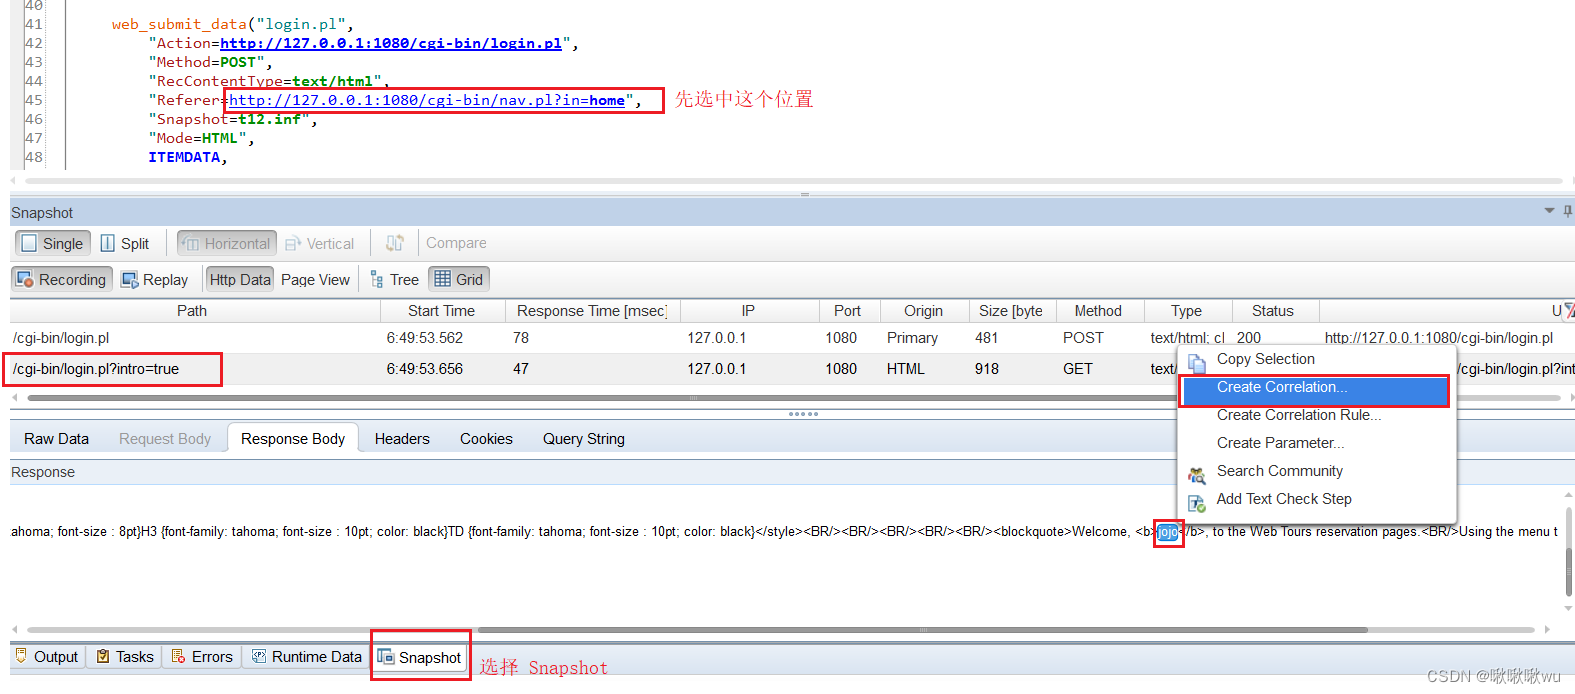Screen dimensions: 1575x694
Task: Click the POST method cell
Action: [1083, 338]
